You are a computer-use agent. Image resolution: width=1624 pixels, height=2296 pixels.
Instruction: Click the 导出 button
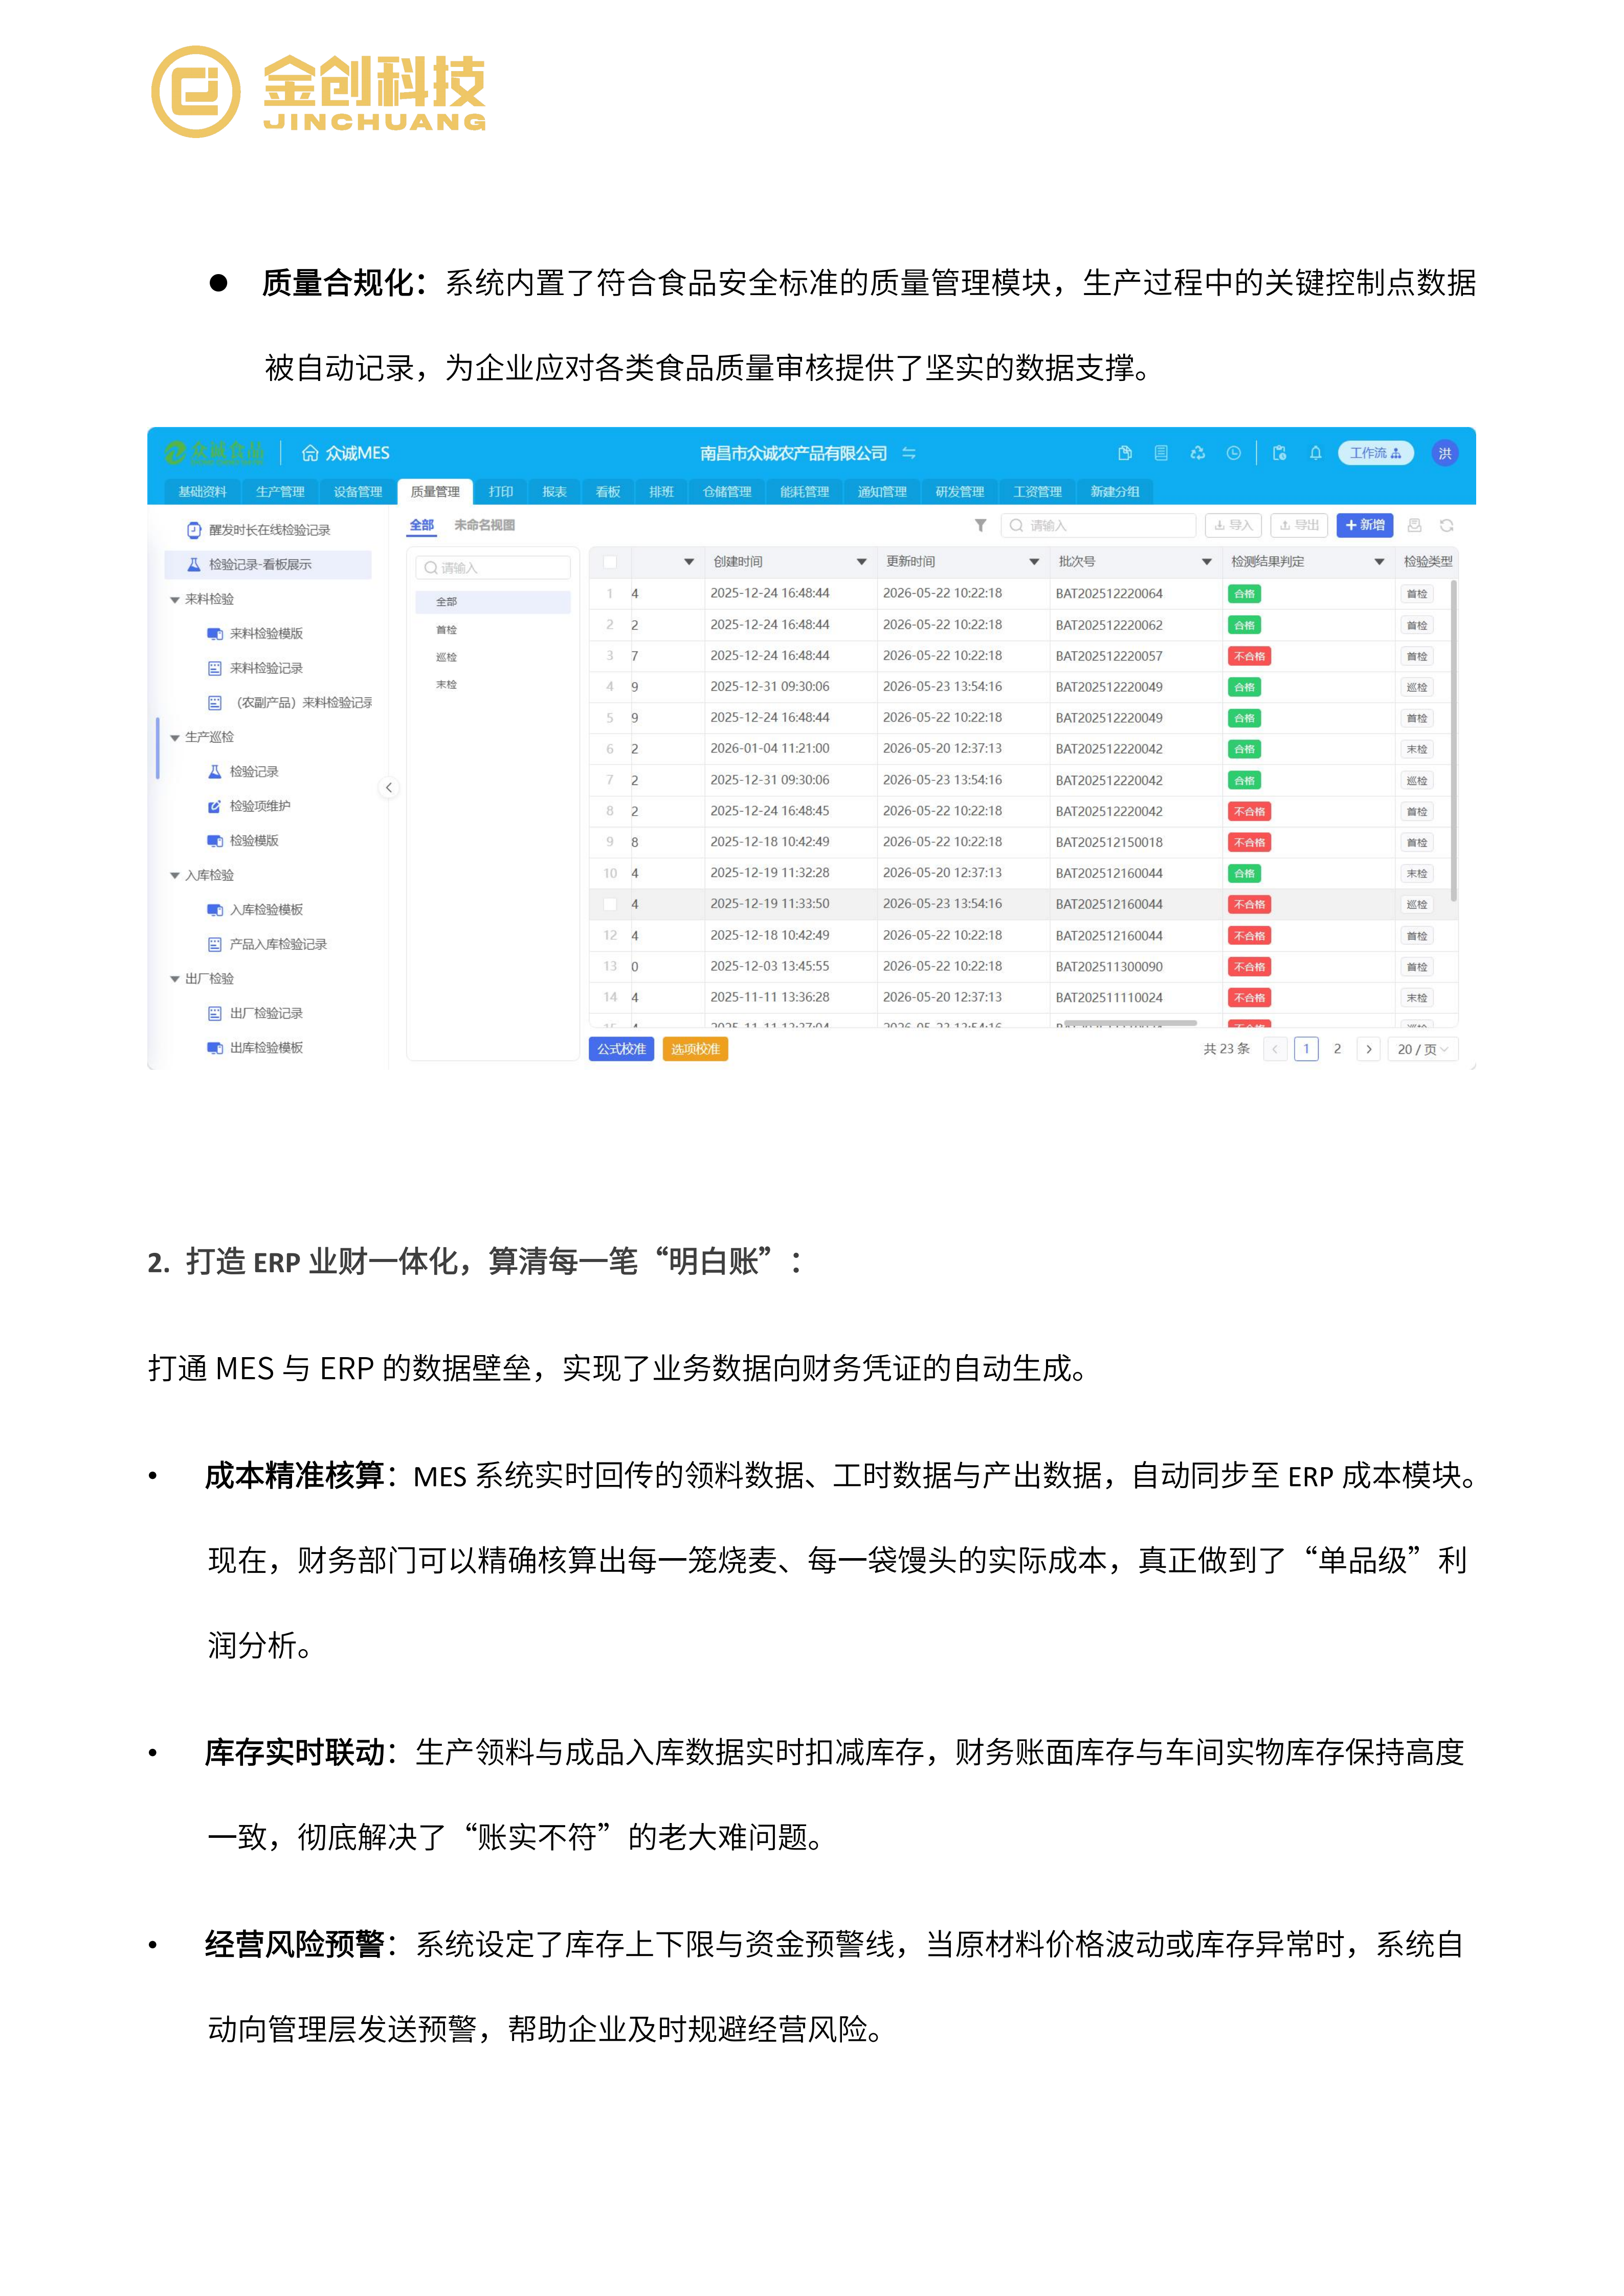click(1299, 525)
